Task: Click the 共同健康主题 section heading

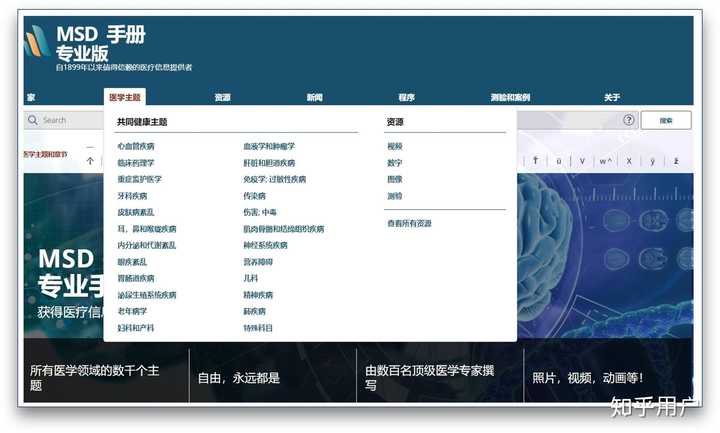Action: (142, 122)
